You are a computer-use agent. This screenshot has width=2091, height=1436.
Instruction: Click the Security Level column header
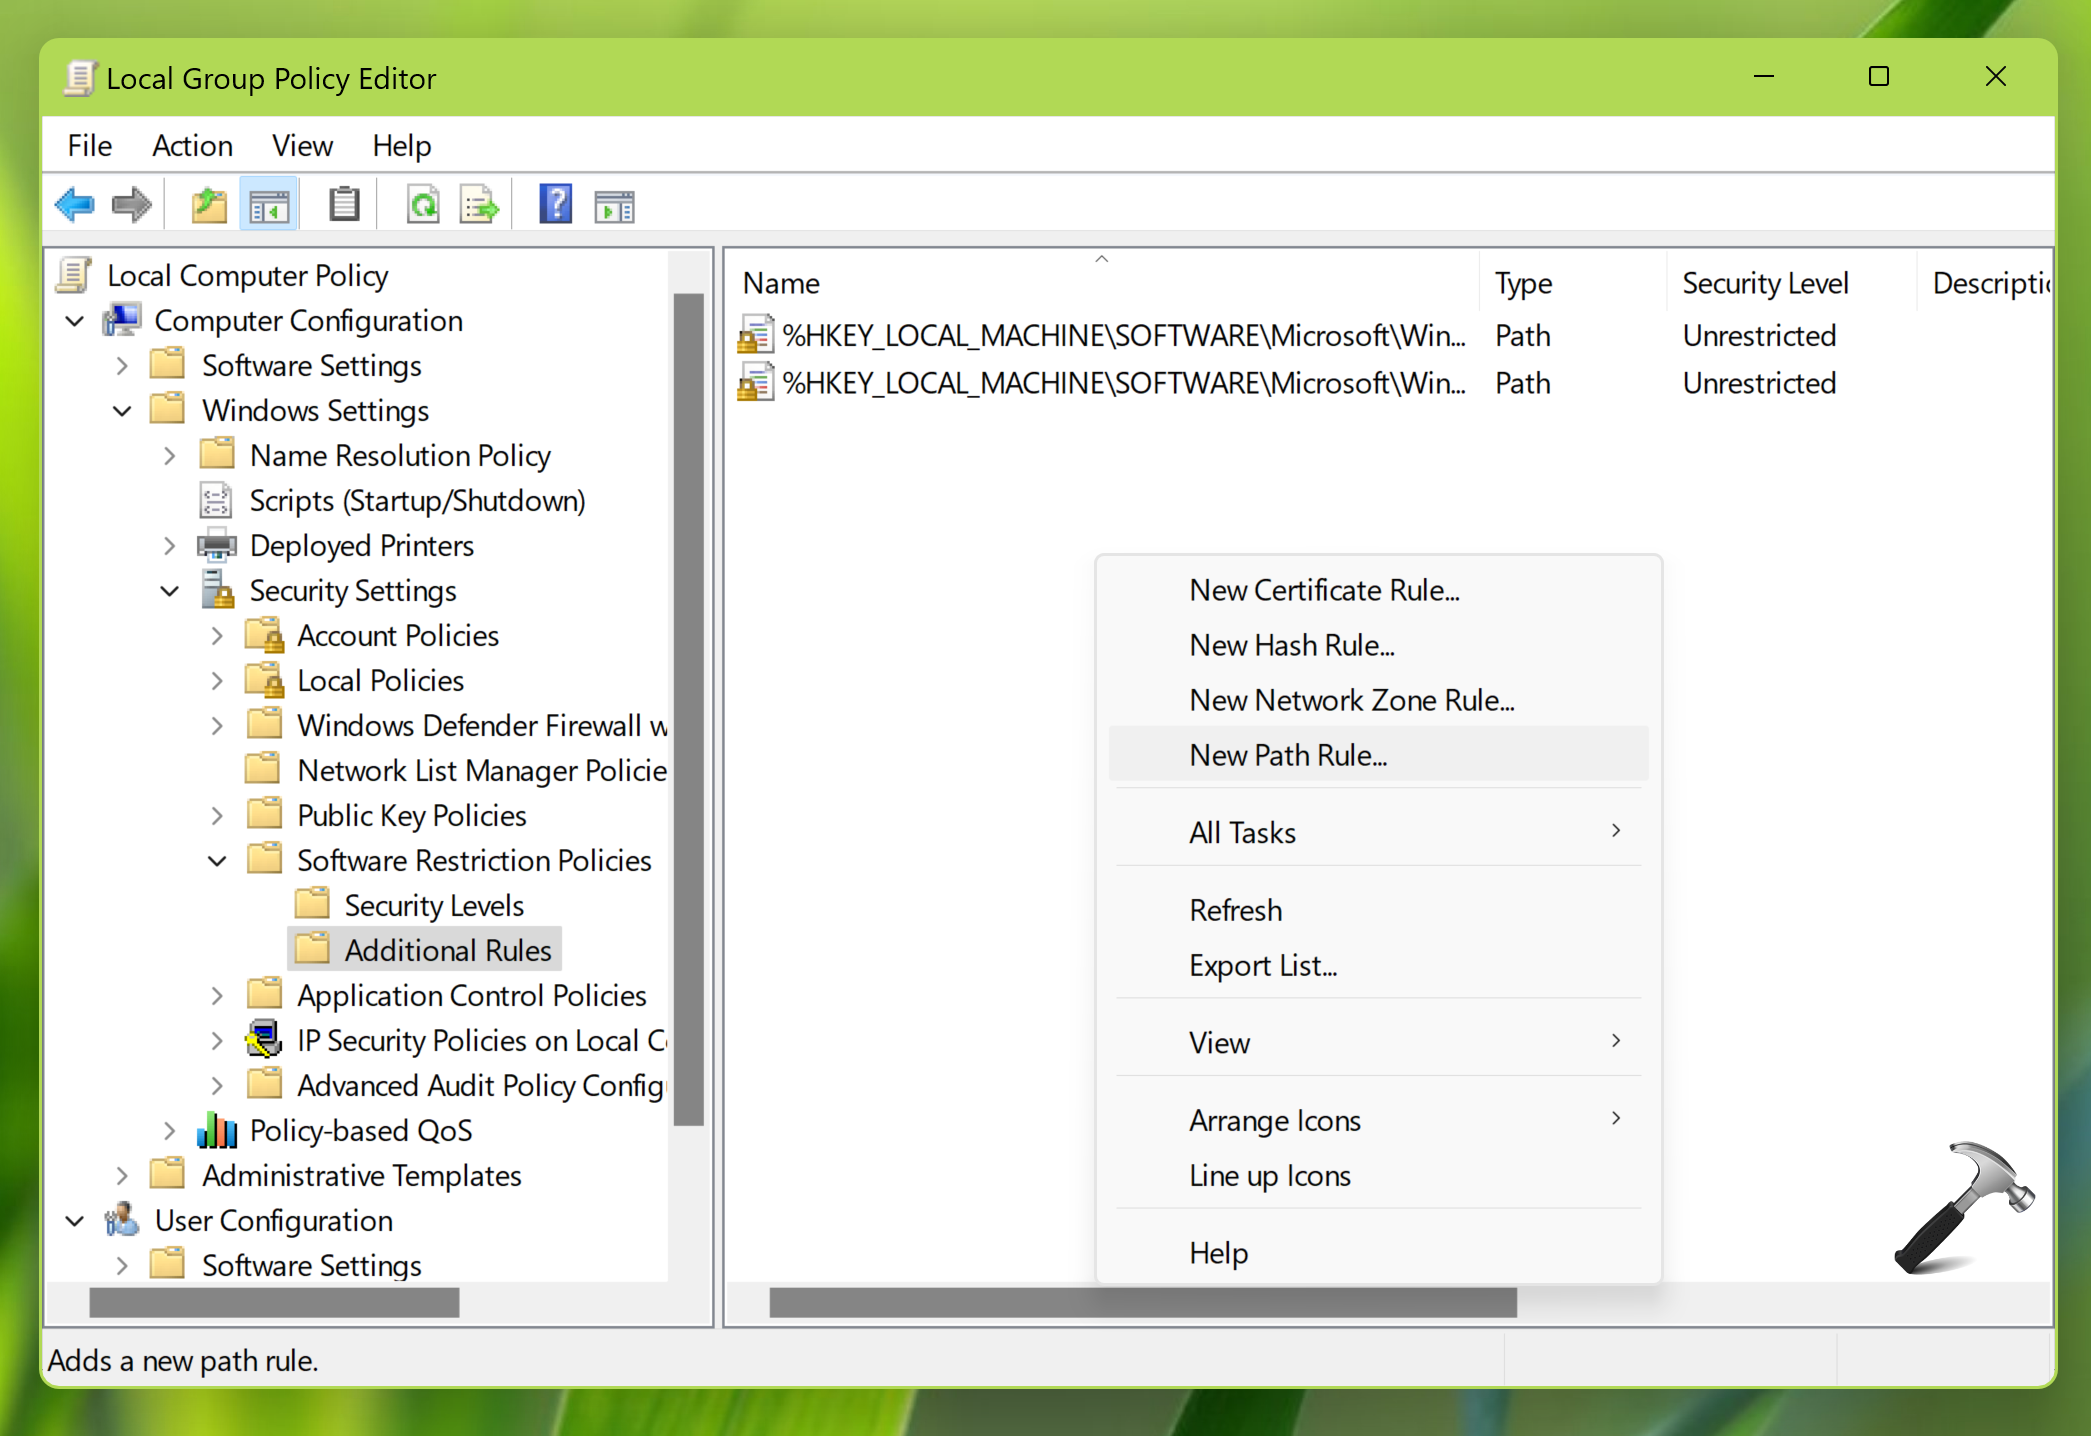(1766, 284)
